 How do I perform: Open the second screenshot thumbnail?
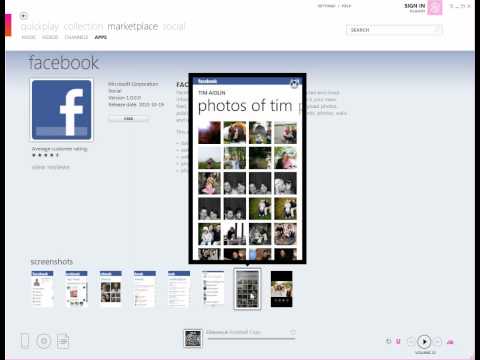[77, 289]
